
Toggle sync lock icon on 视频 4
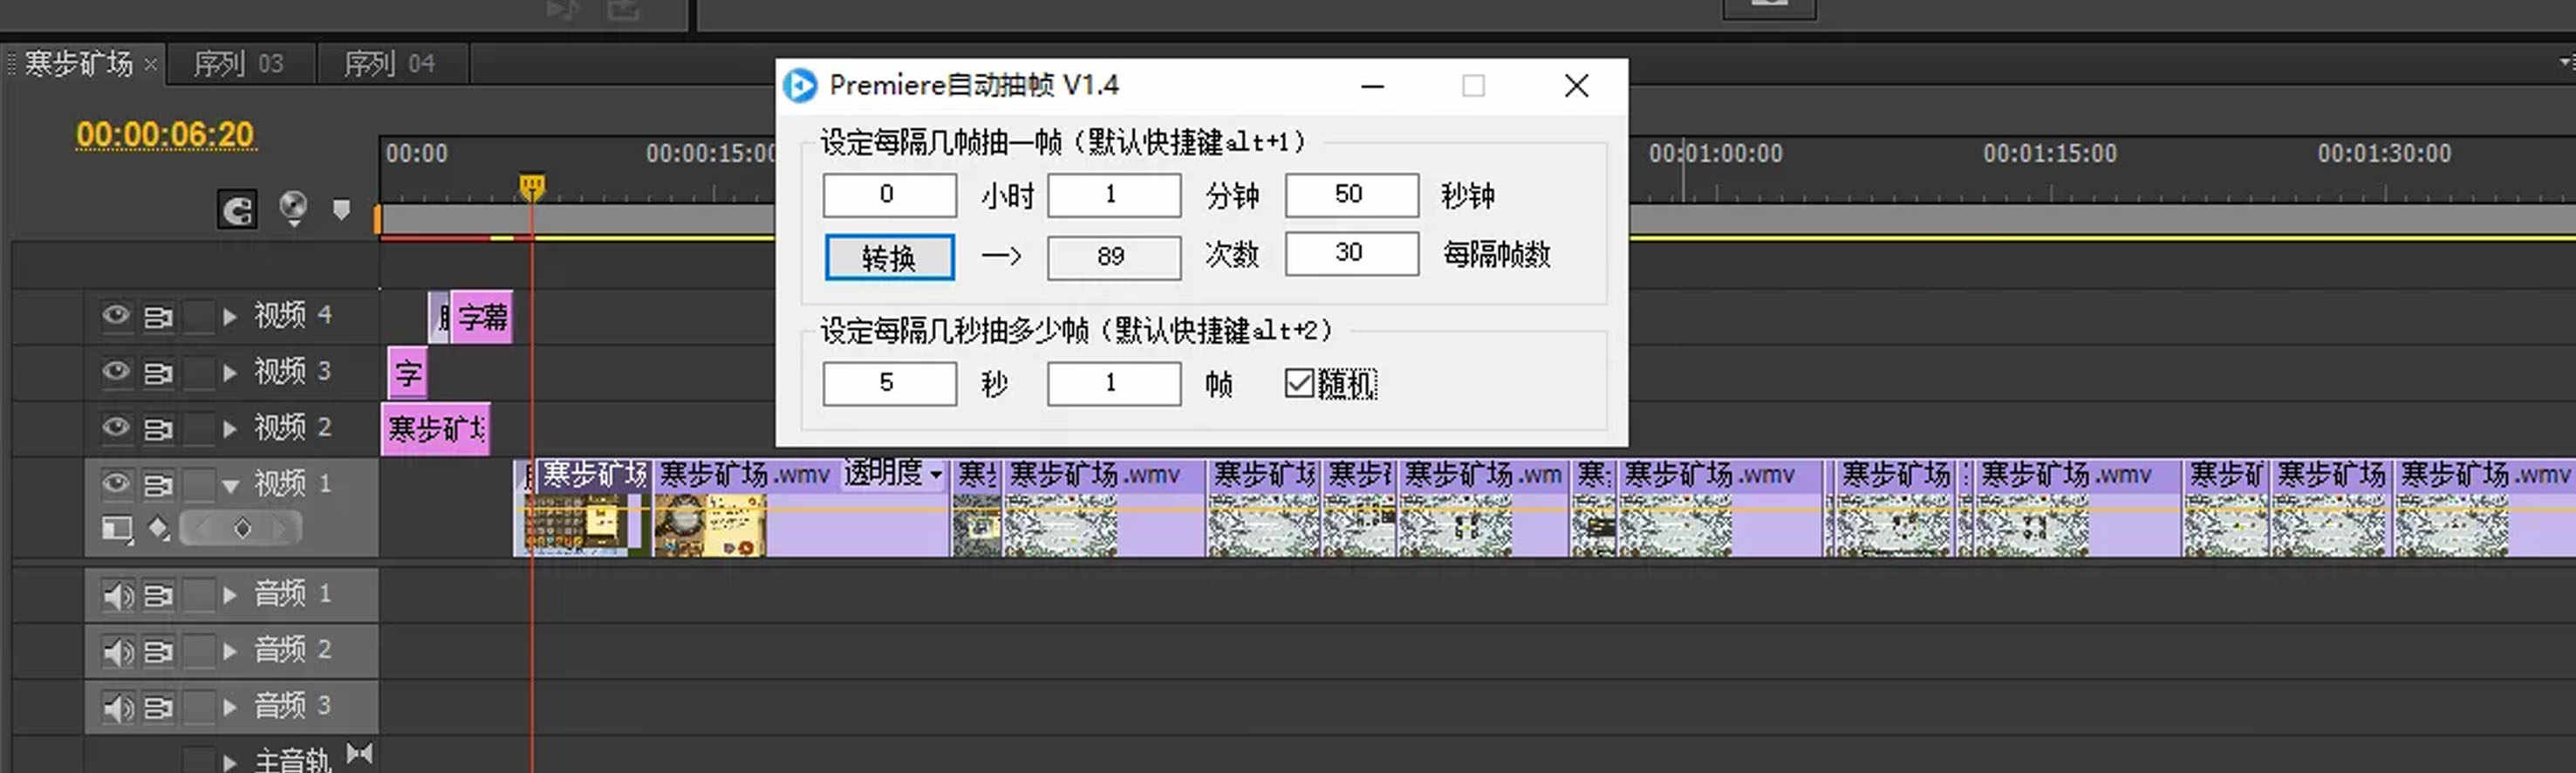click(x=158, y=317)
